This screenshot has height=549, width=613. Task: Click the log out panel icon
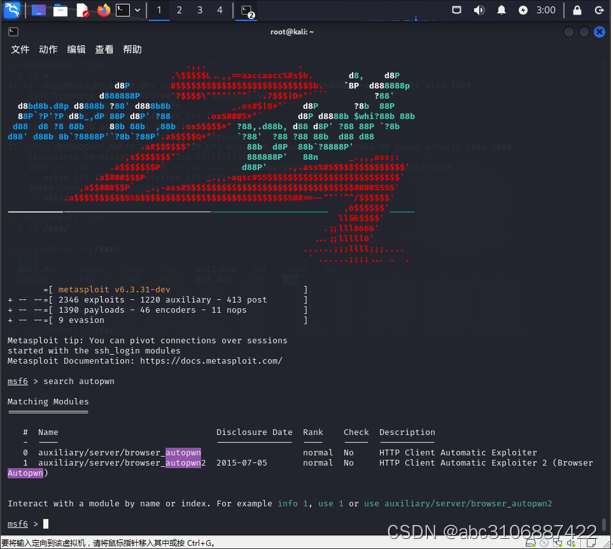pyautogui.click(x=599, y=10)
